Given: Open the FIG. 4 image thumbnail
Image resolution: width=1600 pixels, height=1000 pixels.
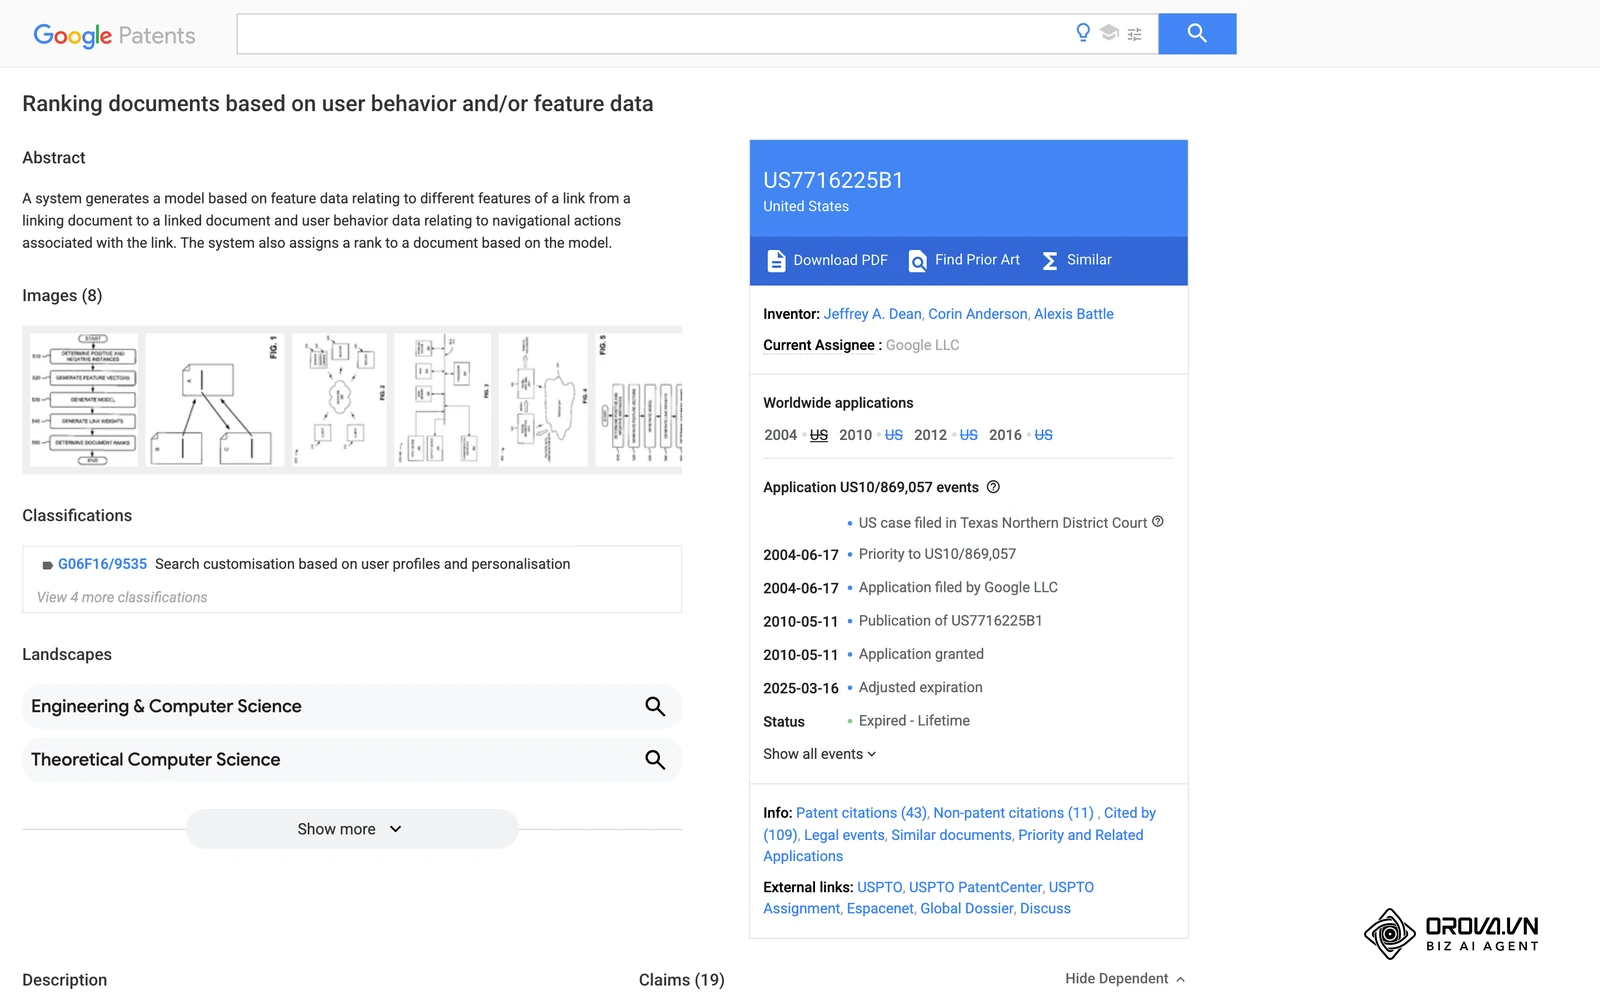Looking at the screenshot, I should [x=544, y=400].
